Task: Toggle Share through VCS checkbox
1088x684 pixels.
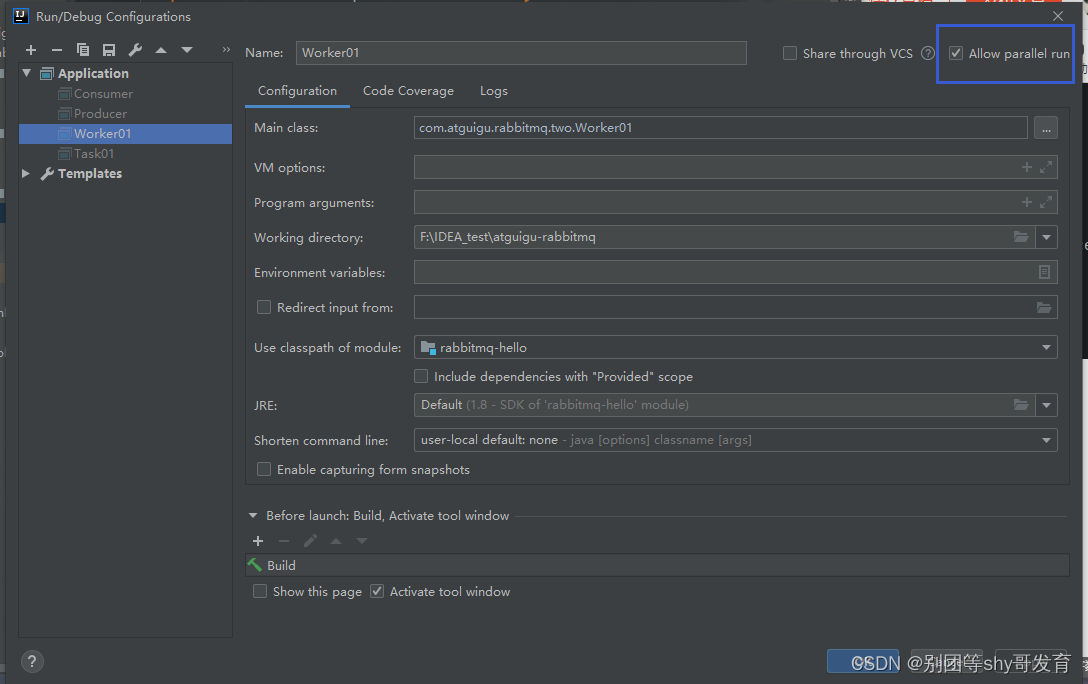Action: tap(790, 53)
